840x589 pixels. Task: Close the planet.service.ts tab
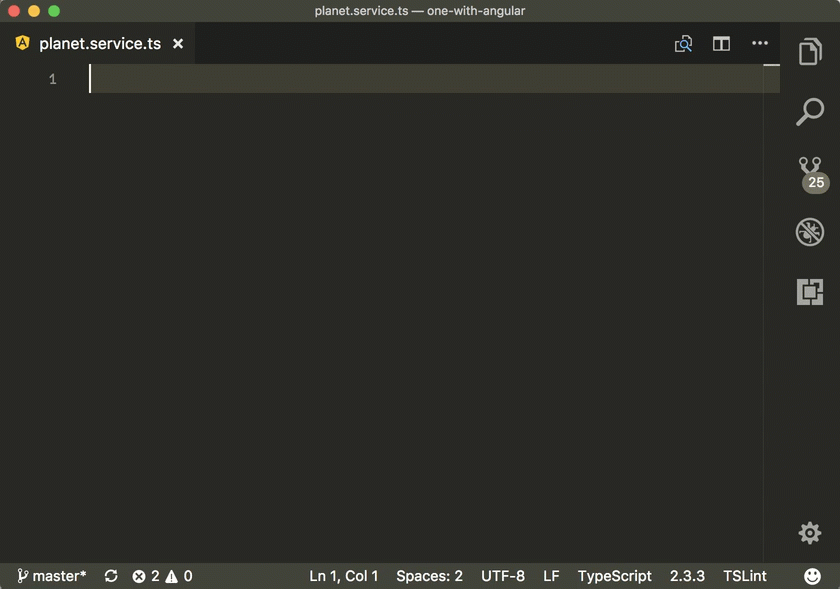[x=177, y=43]
